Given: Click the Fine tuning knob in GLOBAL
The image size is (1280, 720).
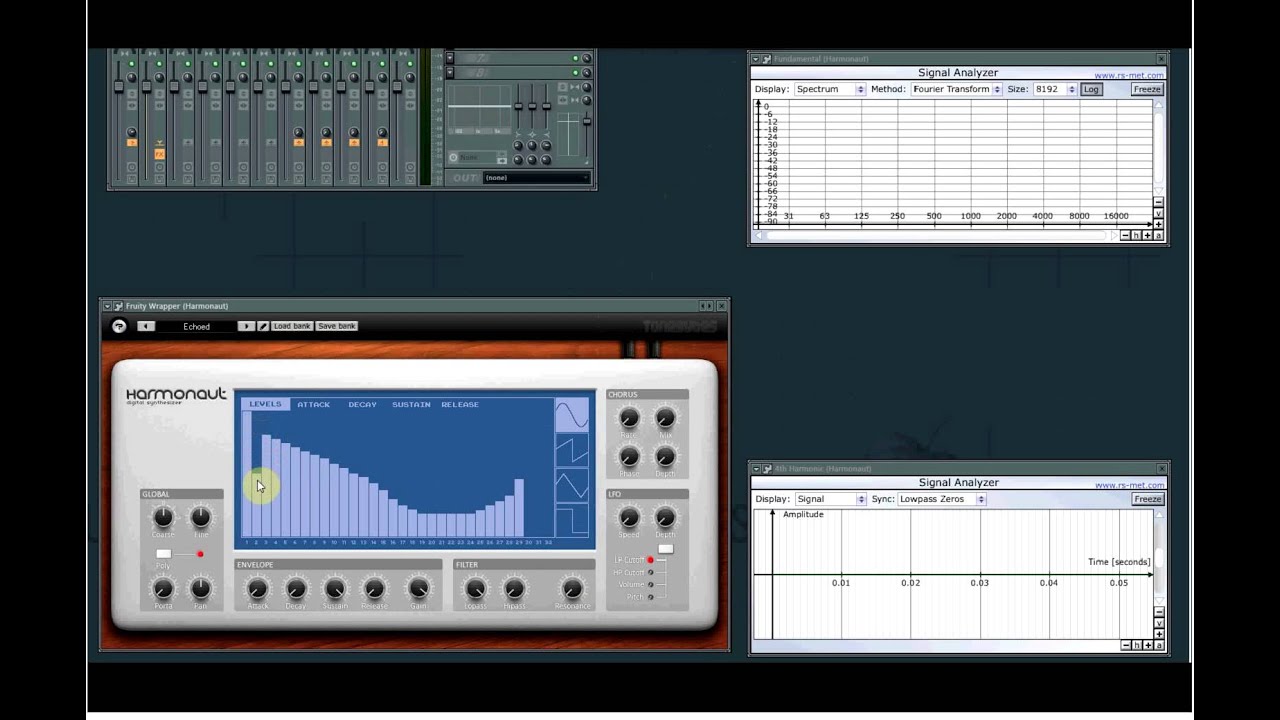Looking at the screenshot, I should click(x=201, y=517).
